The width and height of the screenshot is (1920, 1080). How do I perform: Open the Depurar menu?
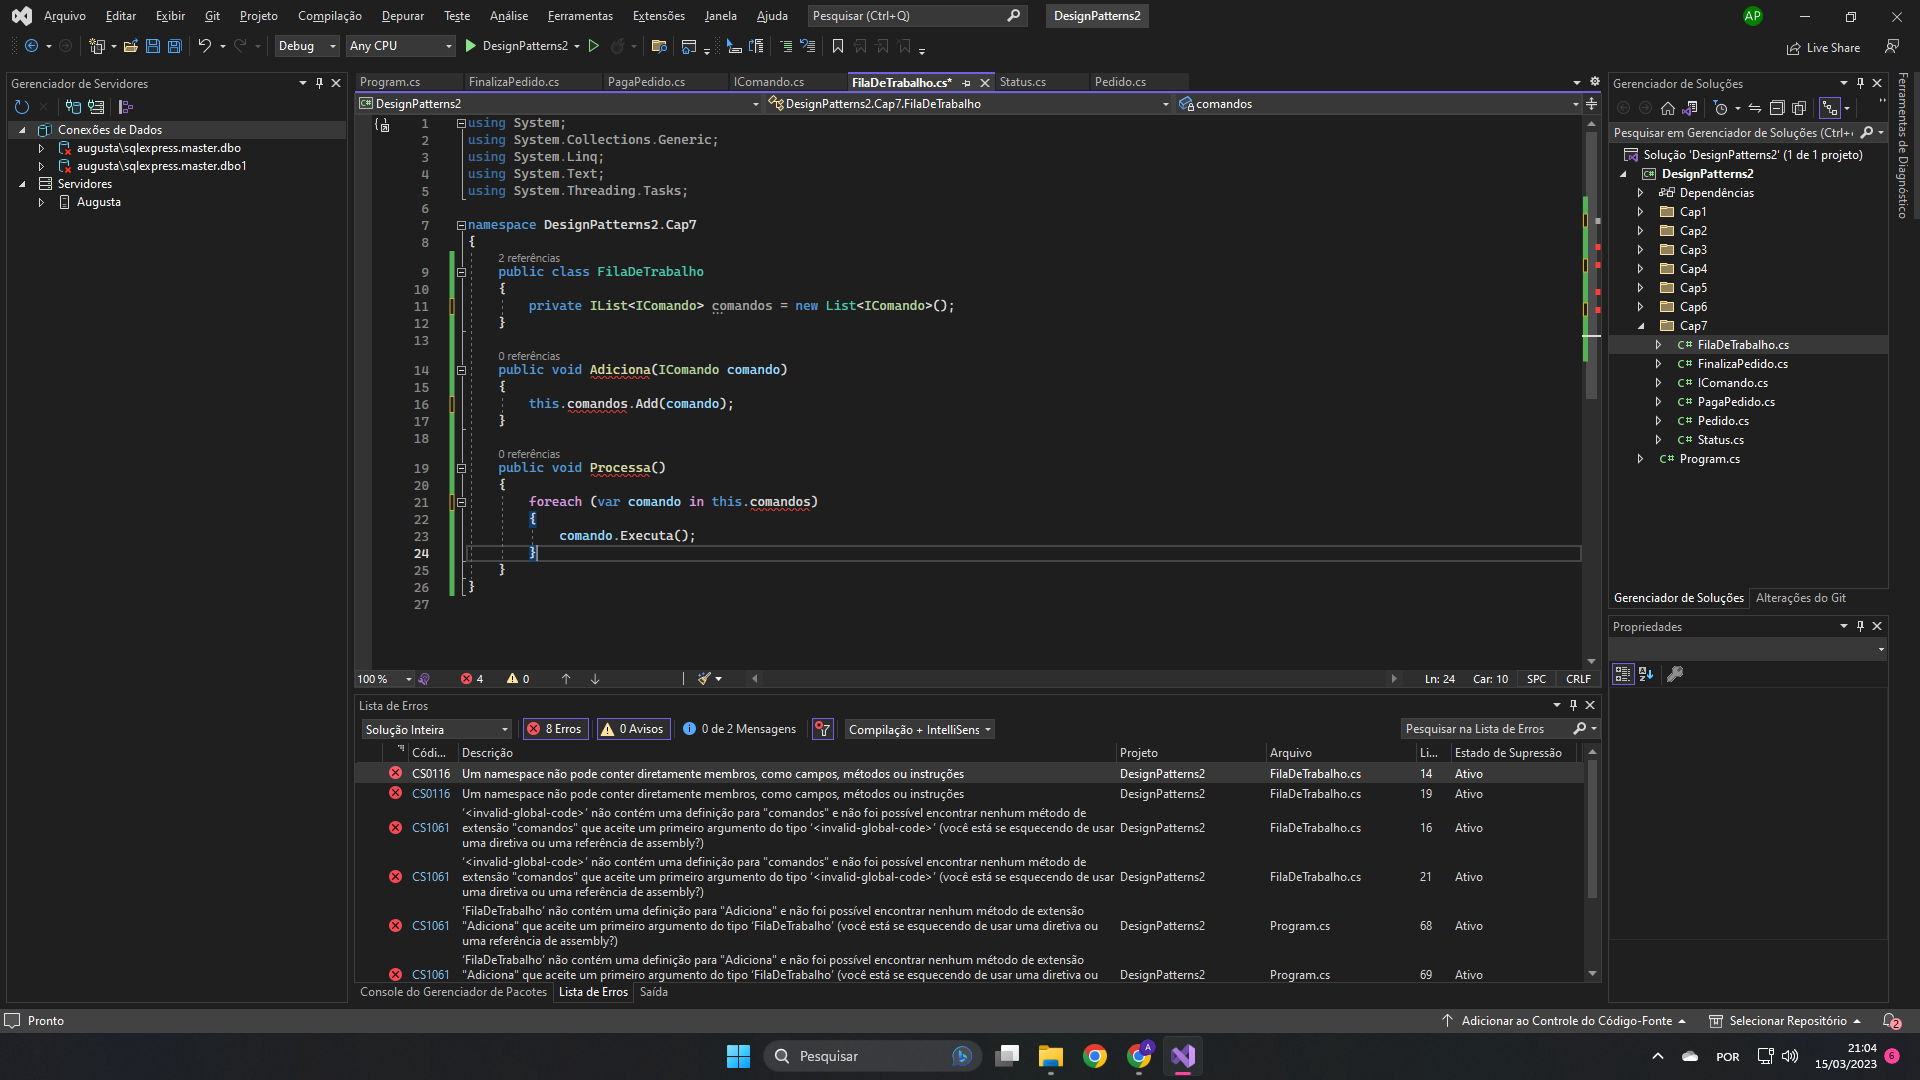[402, 16]
